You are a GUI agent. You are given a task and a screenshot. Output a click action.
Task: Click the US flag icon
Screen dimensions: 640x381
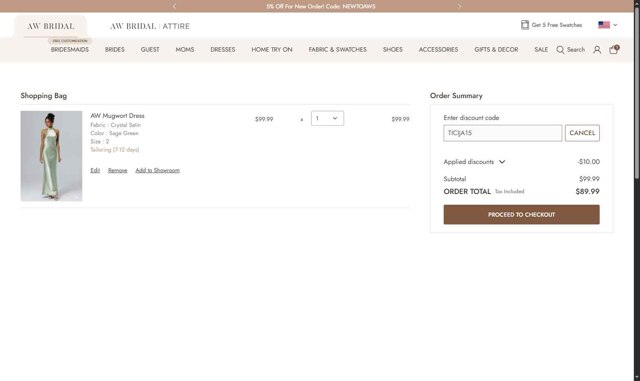click(x=604, y=25)
